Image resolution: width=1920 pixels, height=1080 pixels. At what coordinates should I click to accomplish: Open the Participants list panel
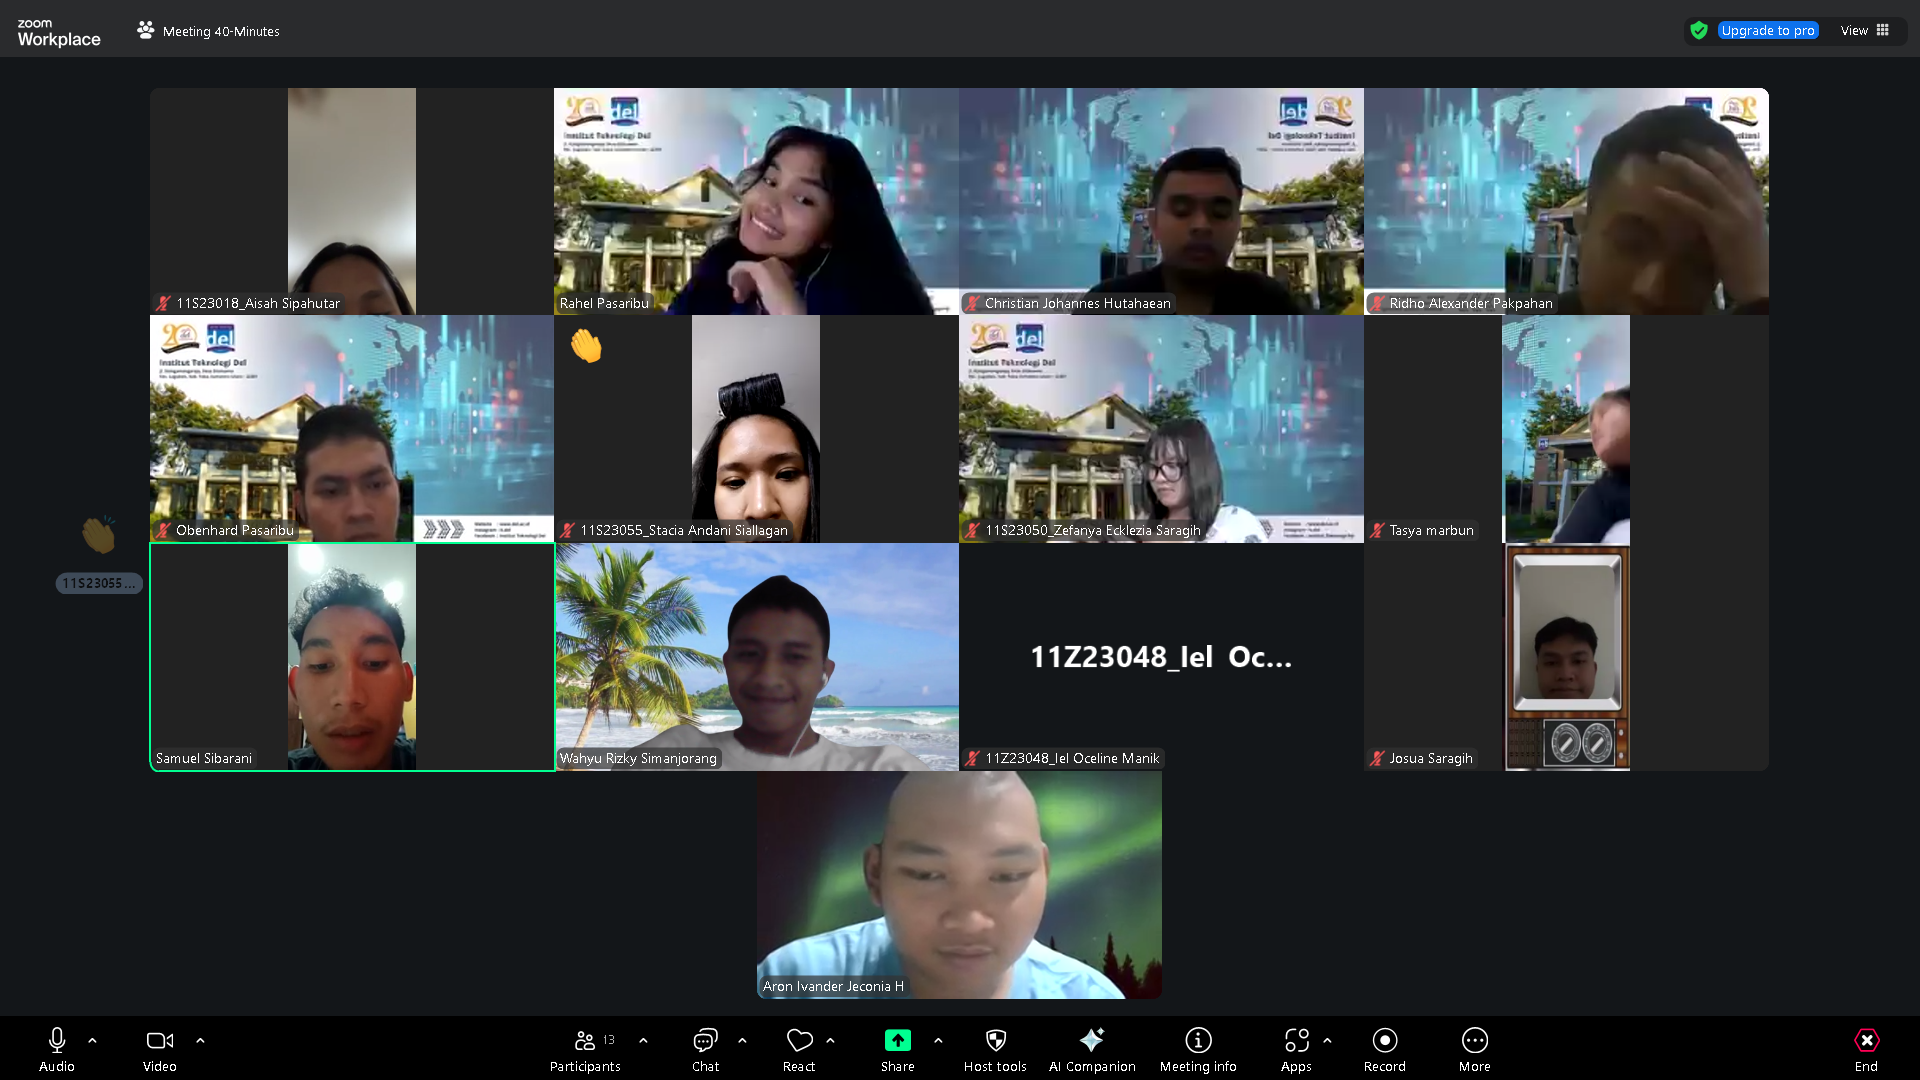point(585,1041)
